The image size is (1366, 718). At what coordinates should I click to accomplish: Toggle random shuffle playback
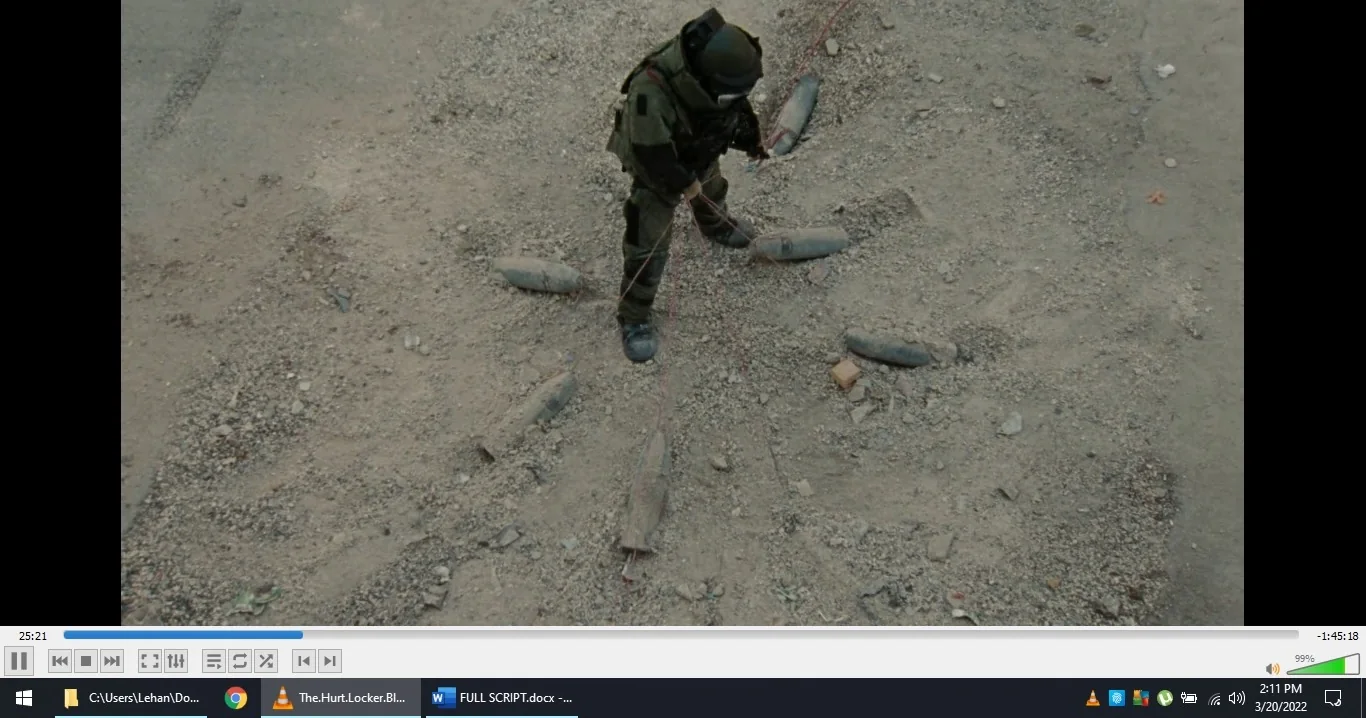click(x=266, y=661)
